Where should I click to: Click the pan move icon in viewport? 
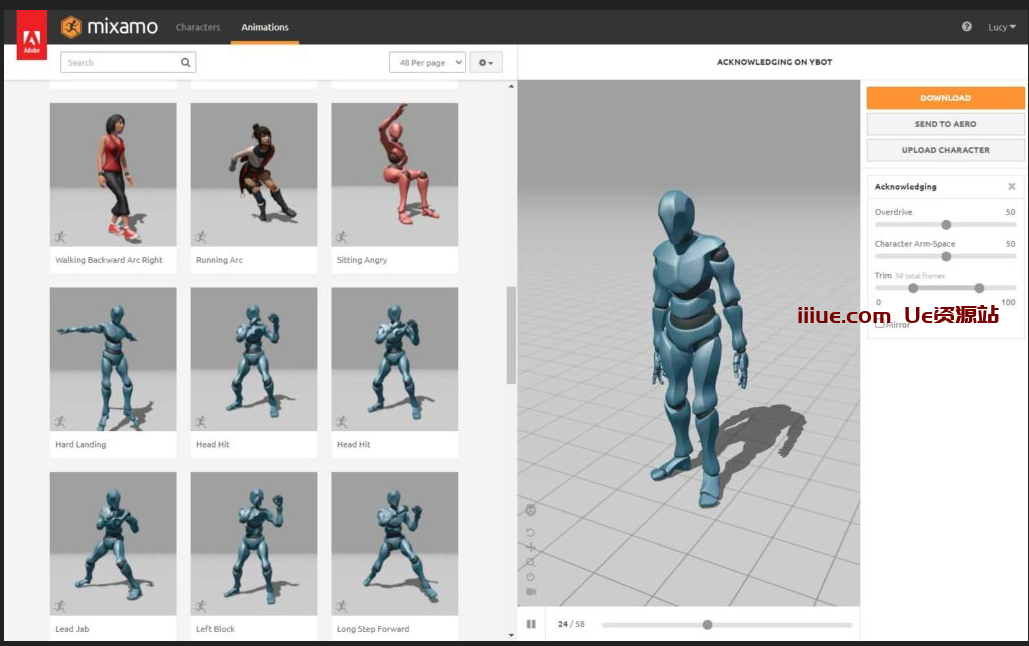pos(531,547)
